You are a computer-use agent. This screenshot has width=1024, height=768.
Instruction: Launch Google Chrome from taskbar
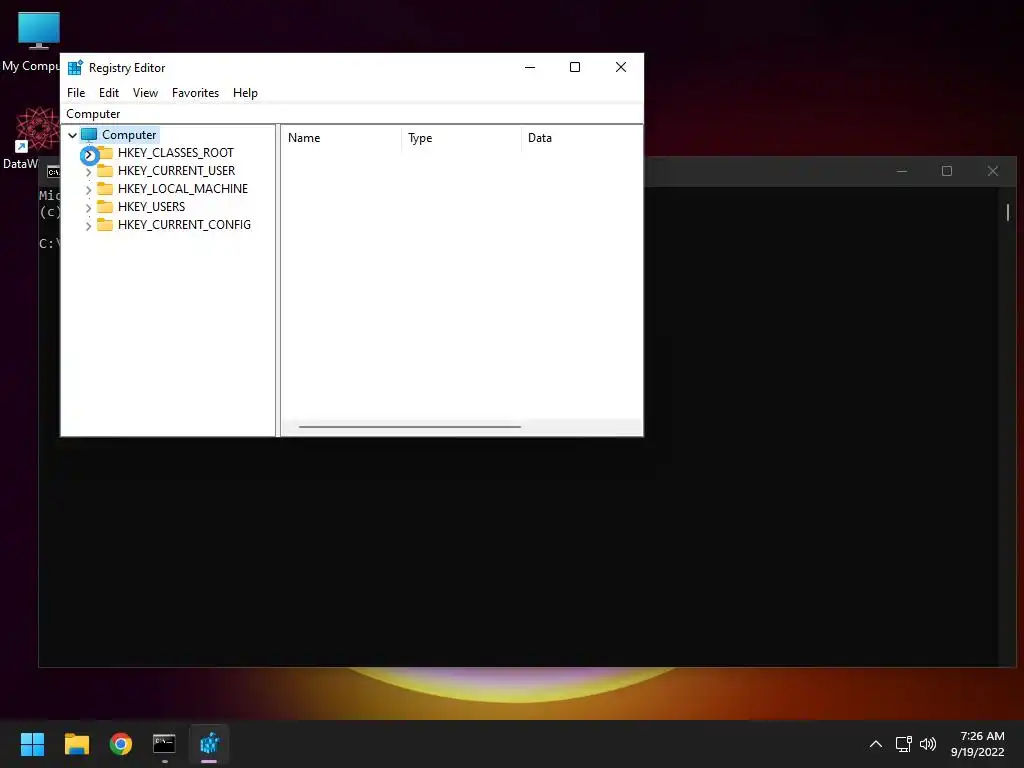coord(121,744)
